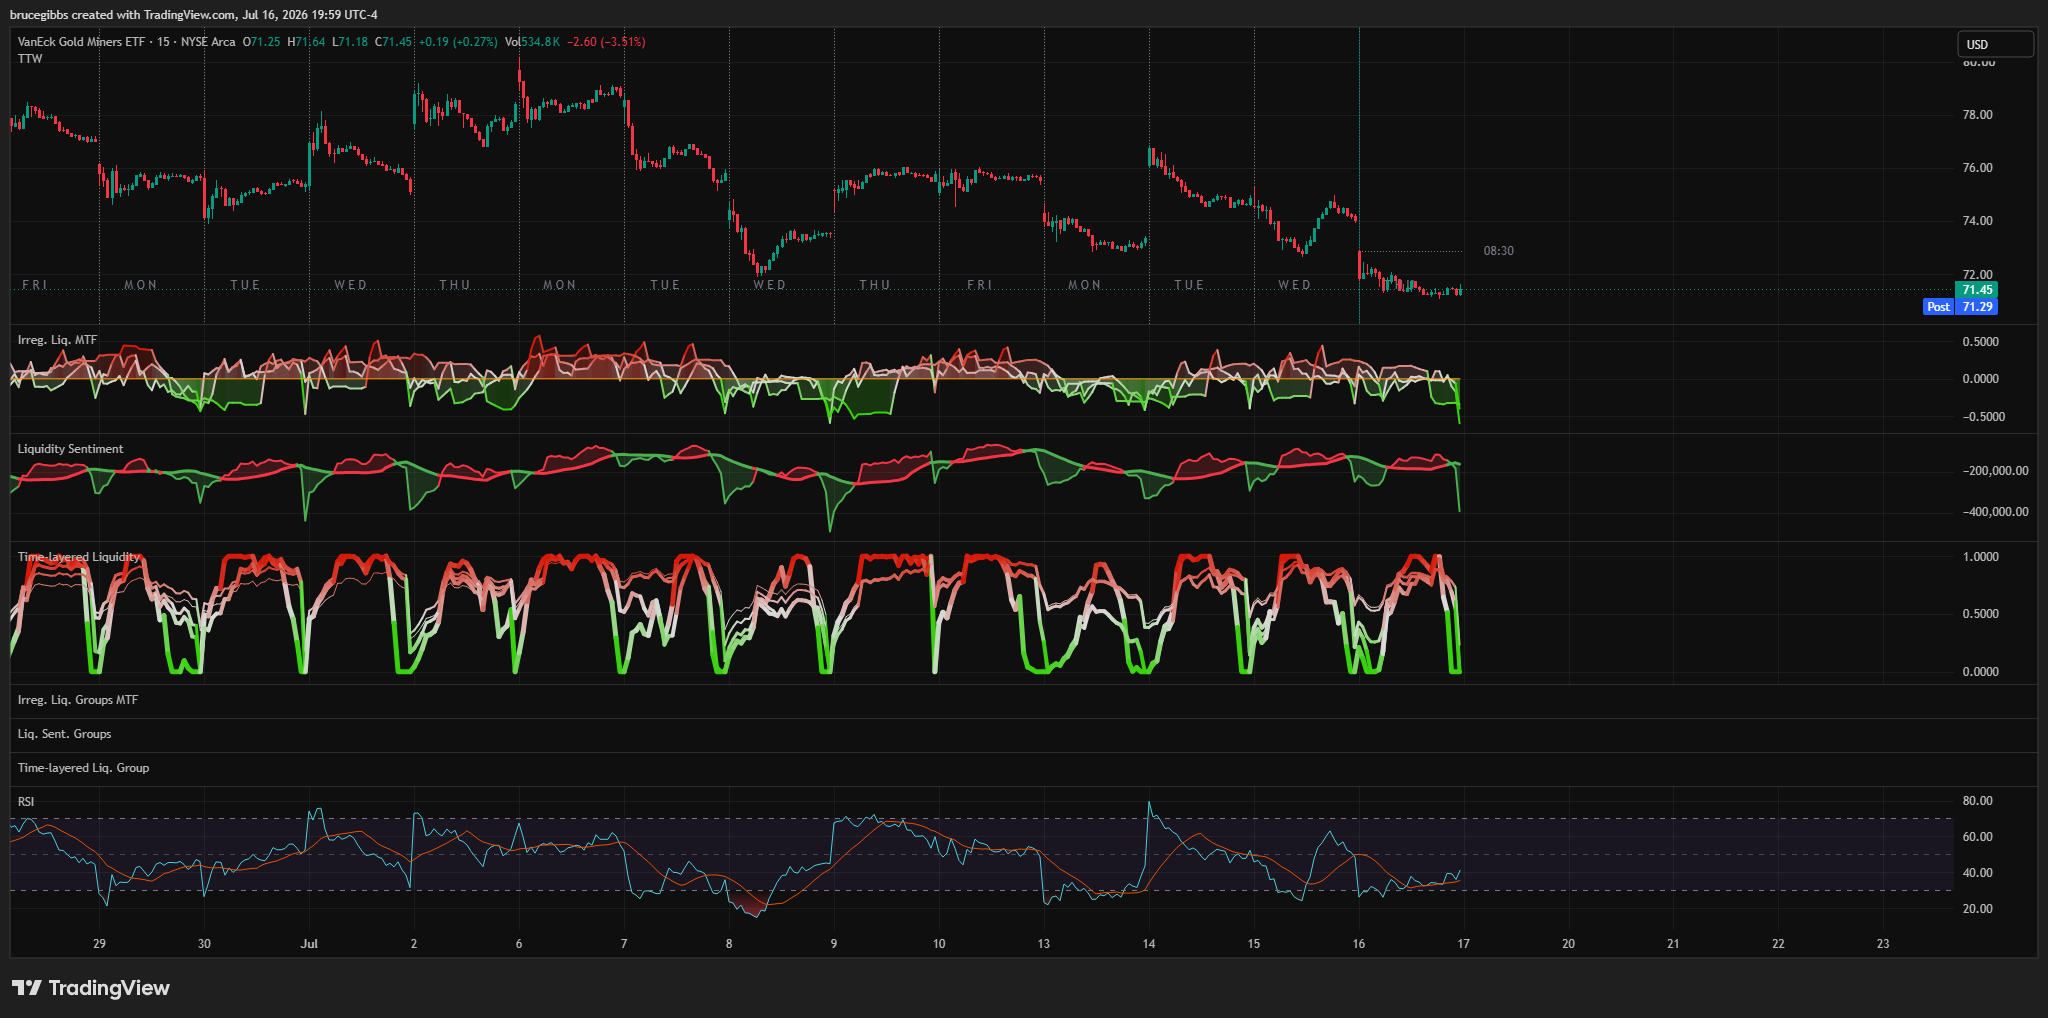2048x1018 pixels.
Task: Click the Vol 534.8K reading
Action: coord(532,42)
